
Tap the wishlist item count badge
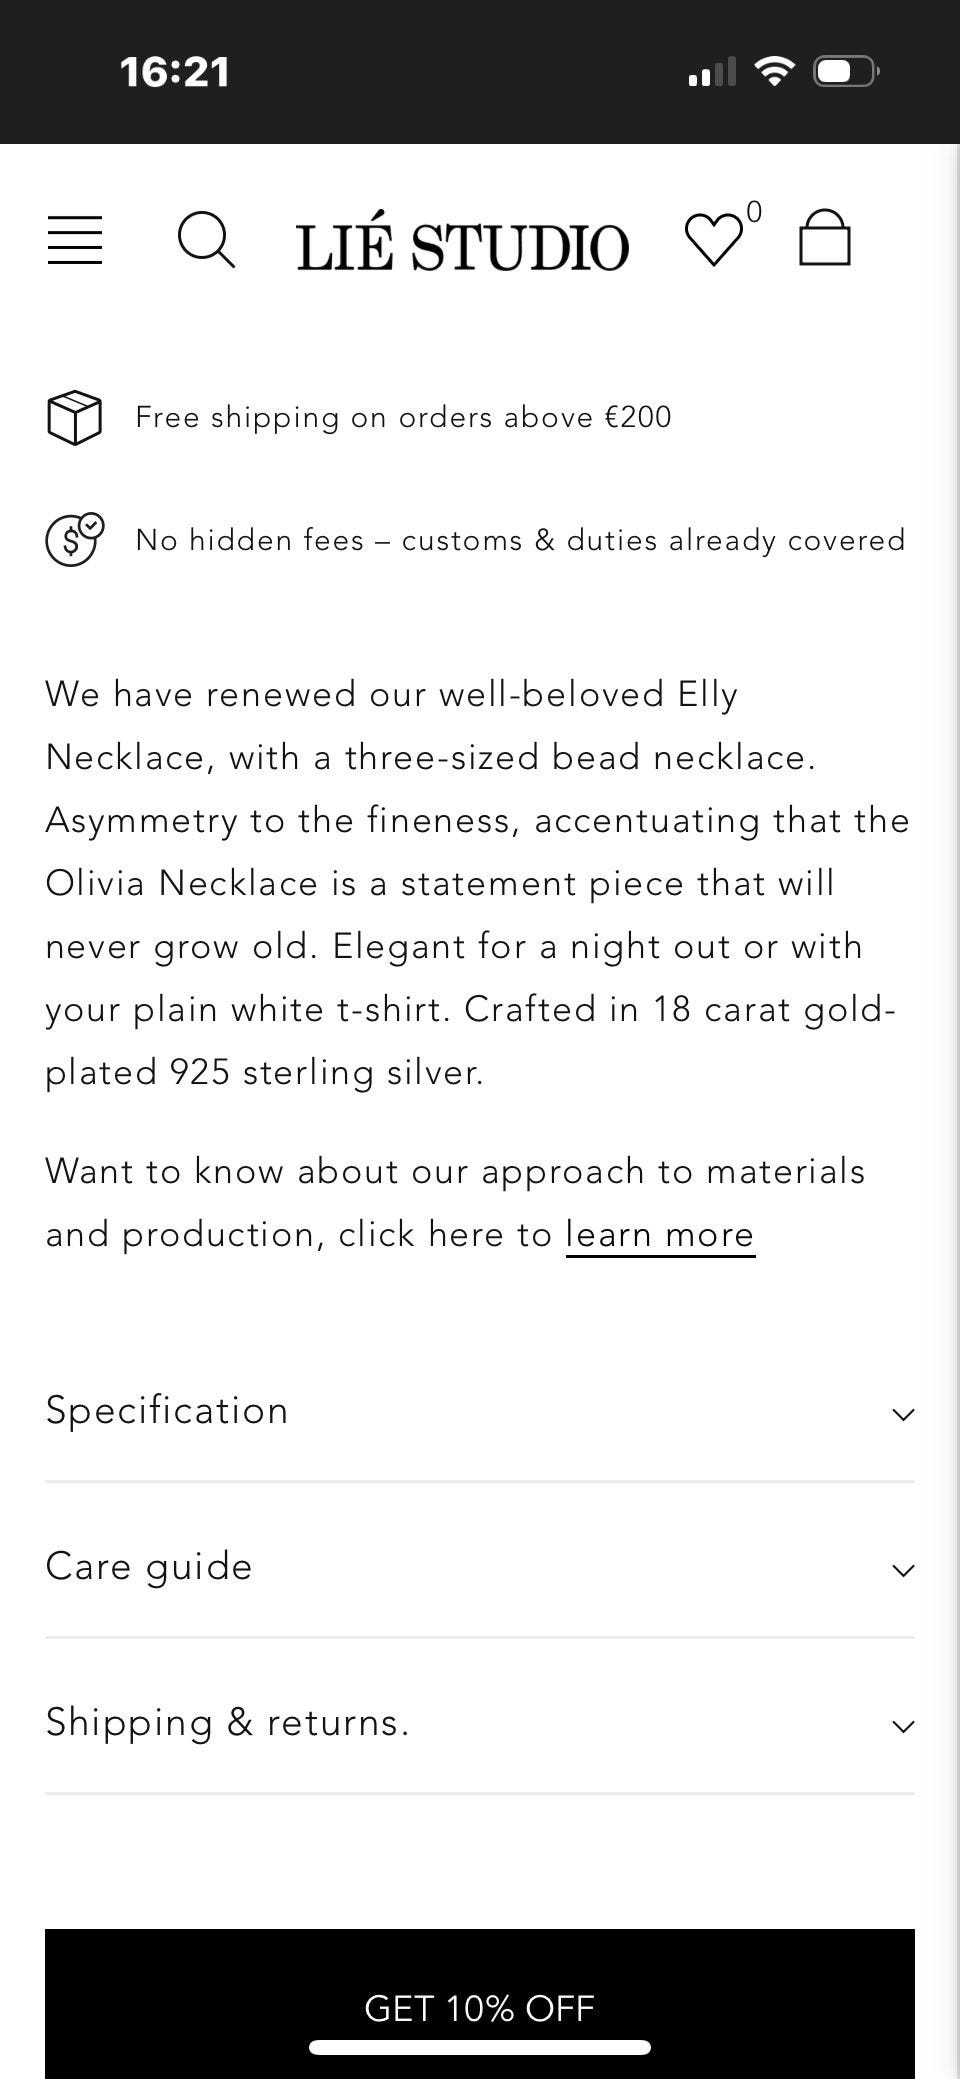754,212
